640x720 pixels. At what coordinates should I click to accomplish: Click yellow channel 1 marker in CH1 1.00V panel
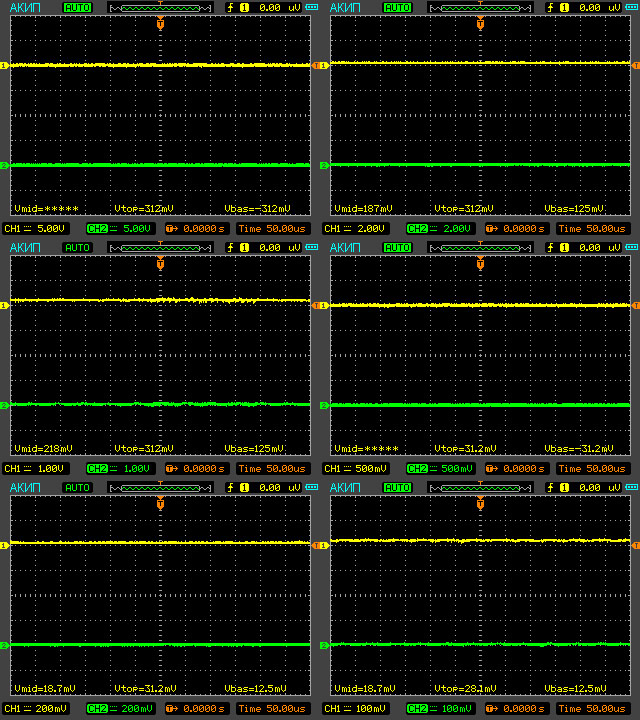point(4,305)
